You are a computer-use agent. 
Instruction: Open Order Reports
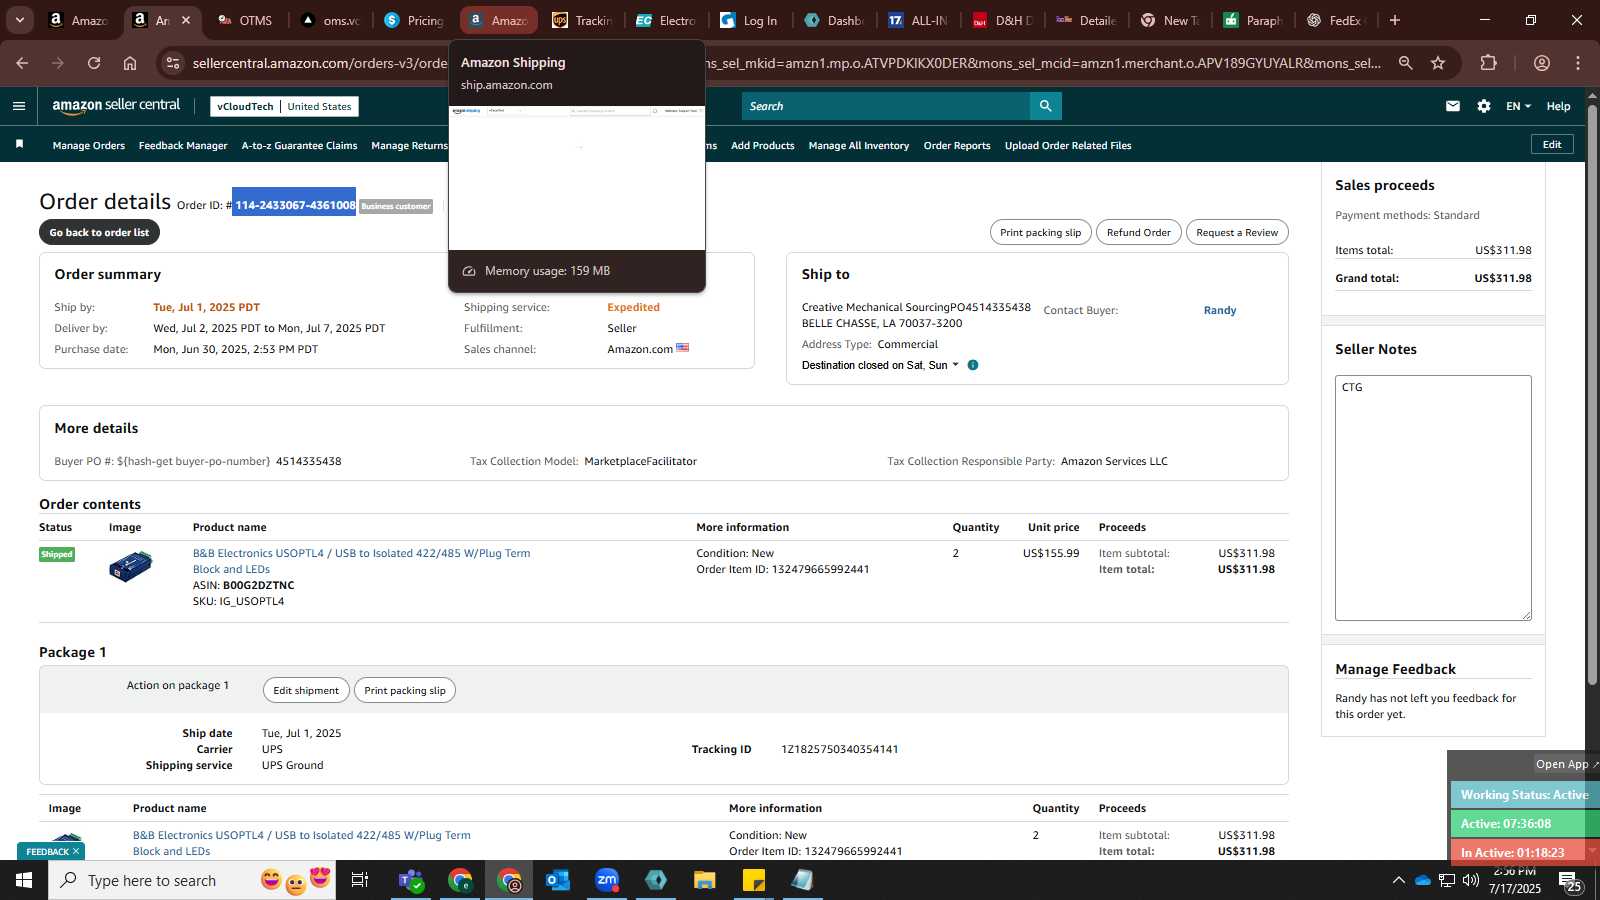tap(957, 146)
